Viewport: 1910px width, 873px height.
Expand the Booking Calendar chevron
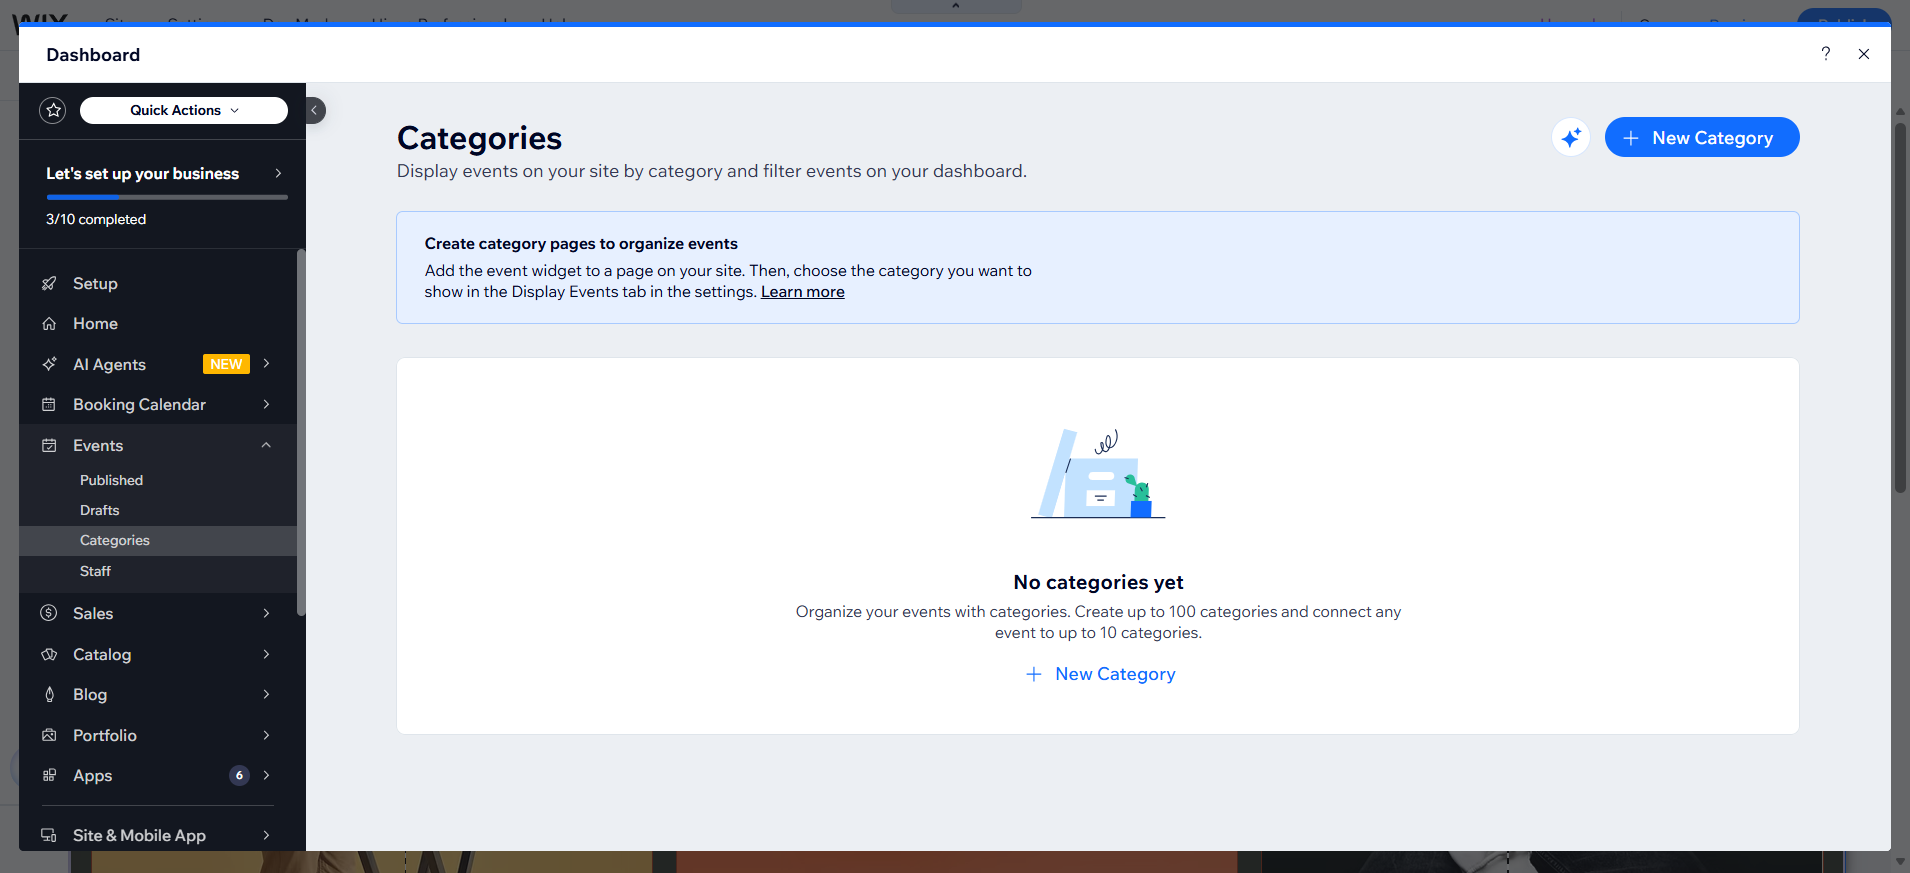pyautogui.click(x=267, y=404)
